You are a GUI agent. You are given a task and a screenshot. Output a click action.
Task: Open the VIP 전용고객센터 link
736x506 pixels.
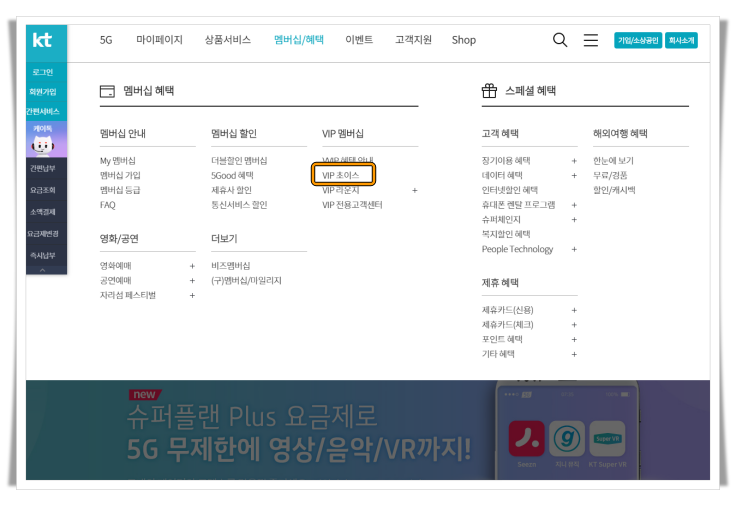tap(353, 205)
